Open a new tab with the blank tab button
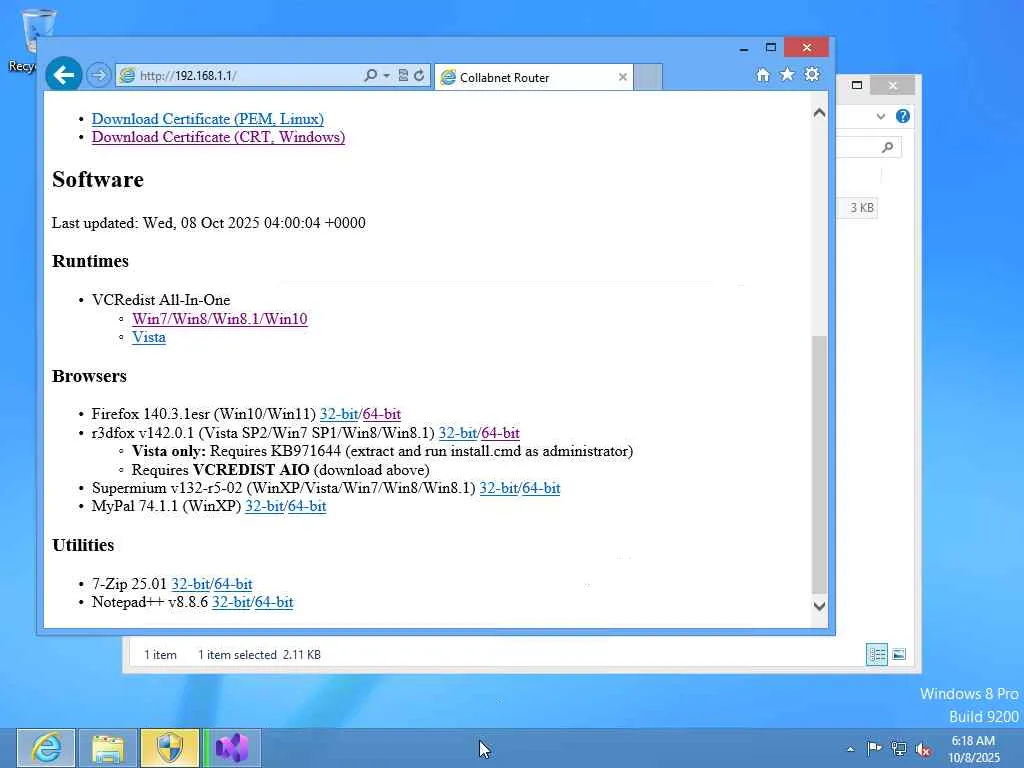The width and height of the screenshot is (1024, 768). pyautogui.click(x=648, y=77)
